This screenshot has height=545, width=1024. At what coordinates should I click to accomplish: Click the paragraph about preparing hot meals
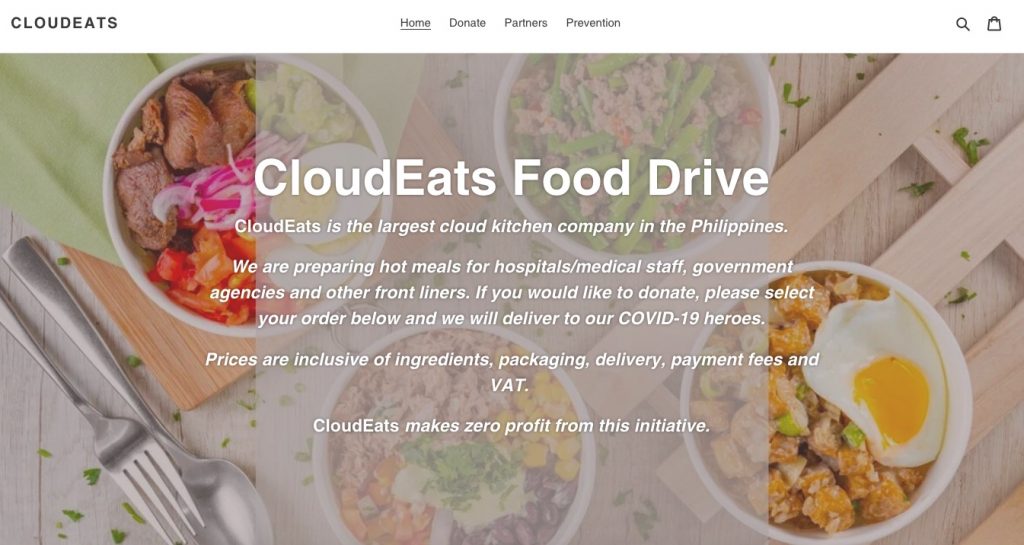[x=511, y=292]
